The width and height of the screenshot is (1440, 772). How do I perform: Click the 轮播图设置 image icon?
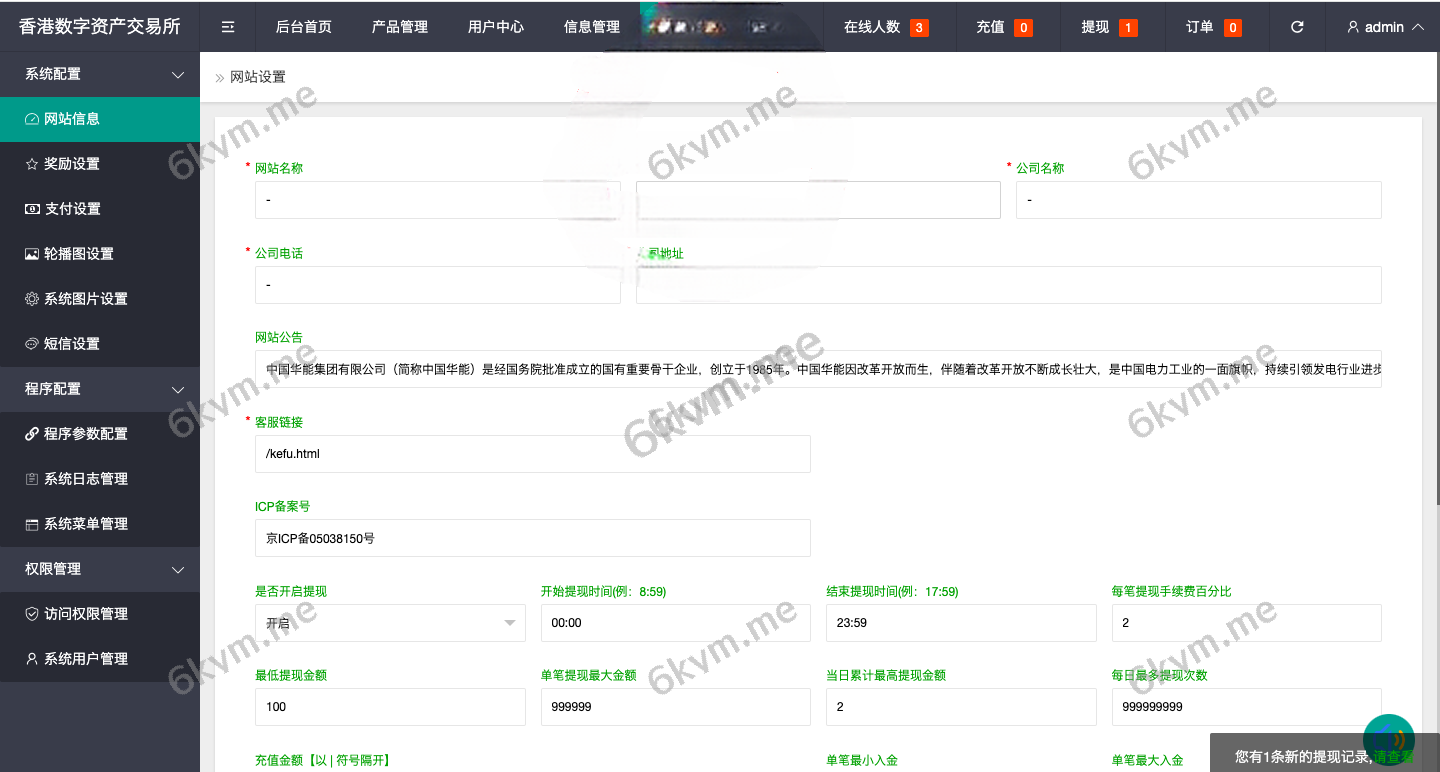[31, 254]
